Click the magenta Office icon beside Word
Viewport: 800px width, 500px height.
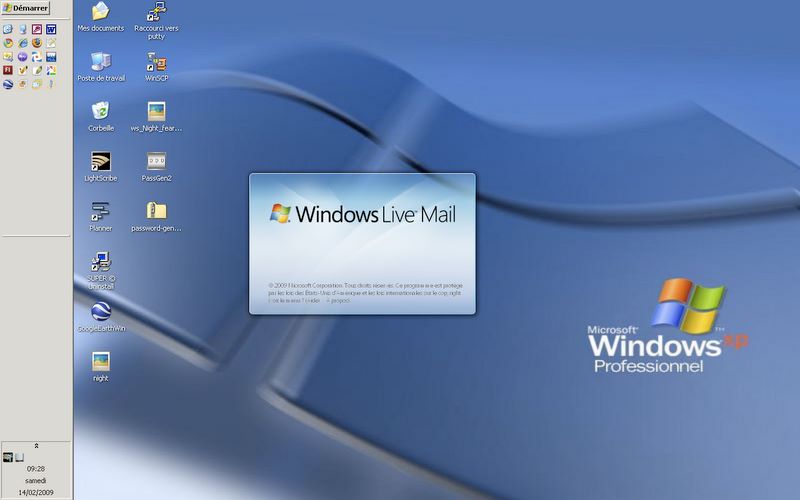coord(37,29)
